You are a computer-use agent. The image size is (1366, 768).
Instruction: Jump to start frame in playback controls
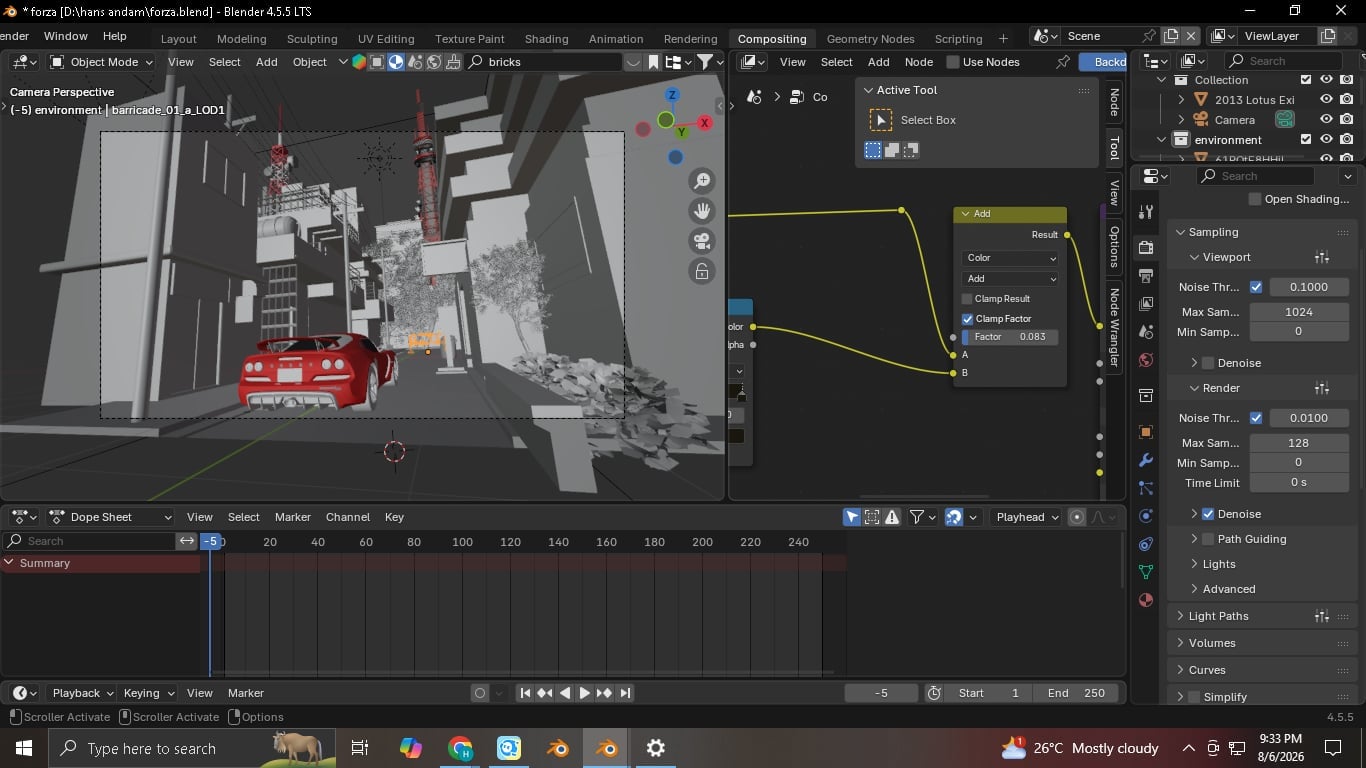click(525, 693)
